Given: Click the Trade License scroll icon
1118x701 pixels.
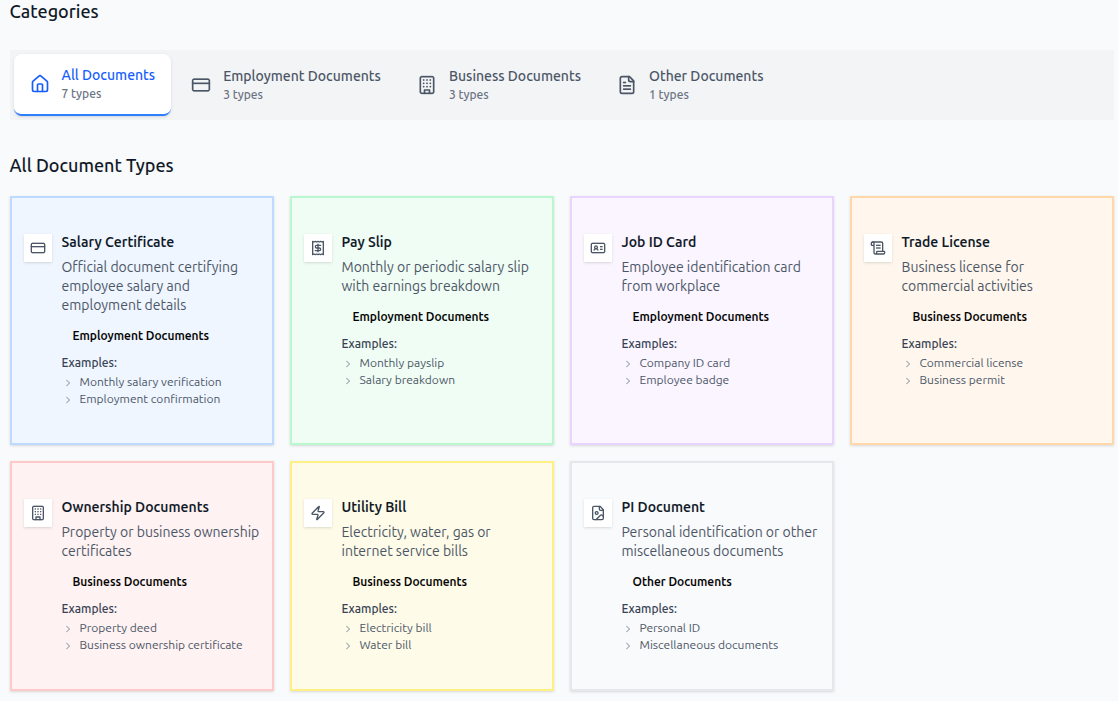Looking at the screenshot, I should coord(878,248).
